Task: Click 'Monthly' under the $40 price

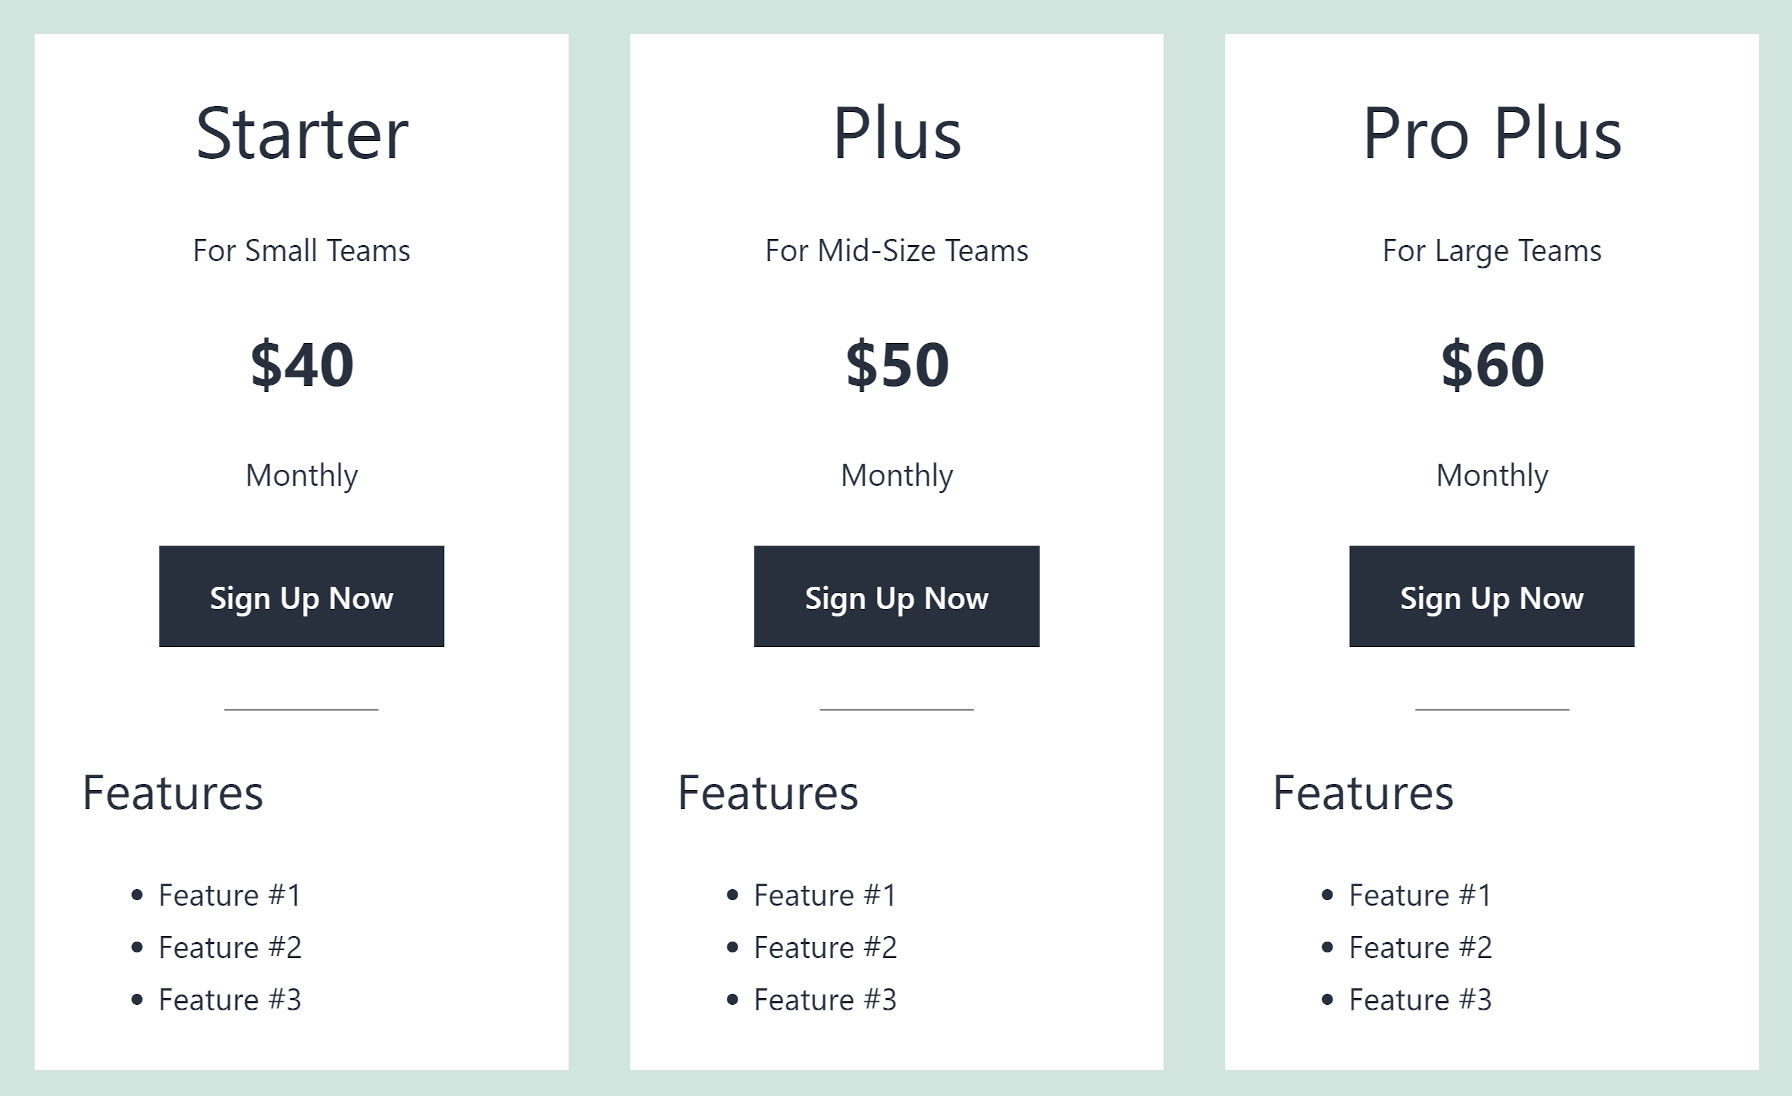Action: [301, 476]
